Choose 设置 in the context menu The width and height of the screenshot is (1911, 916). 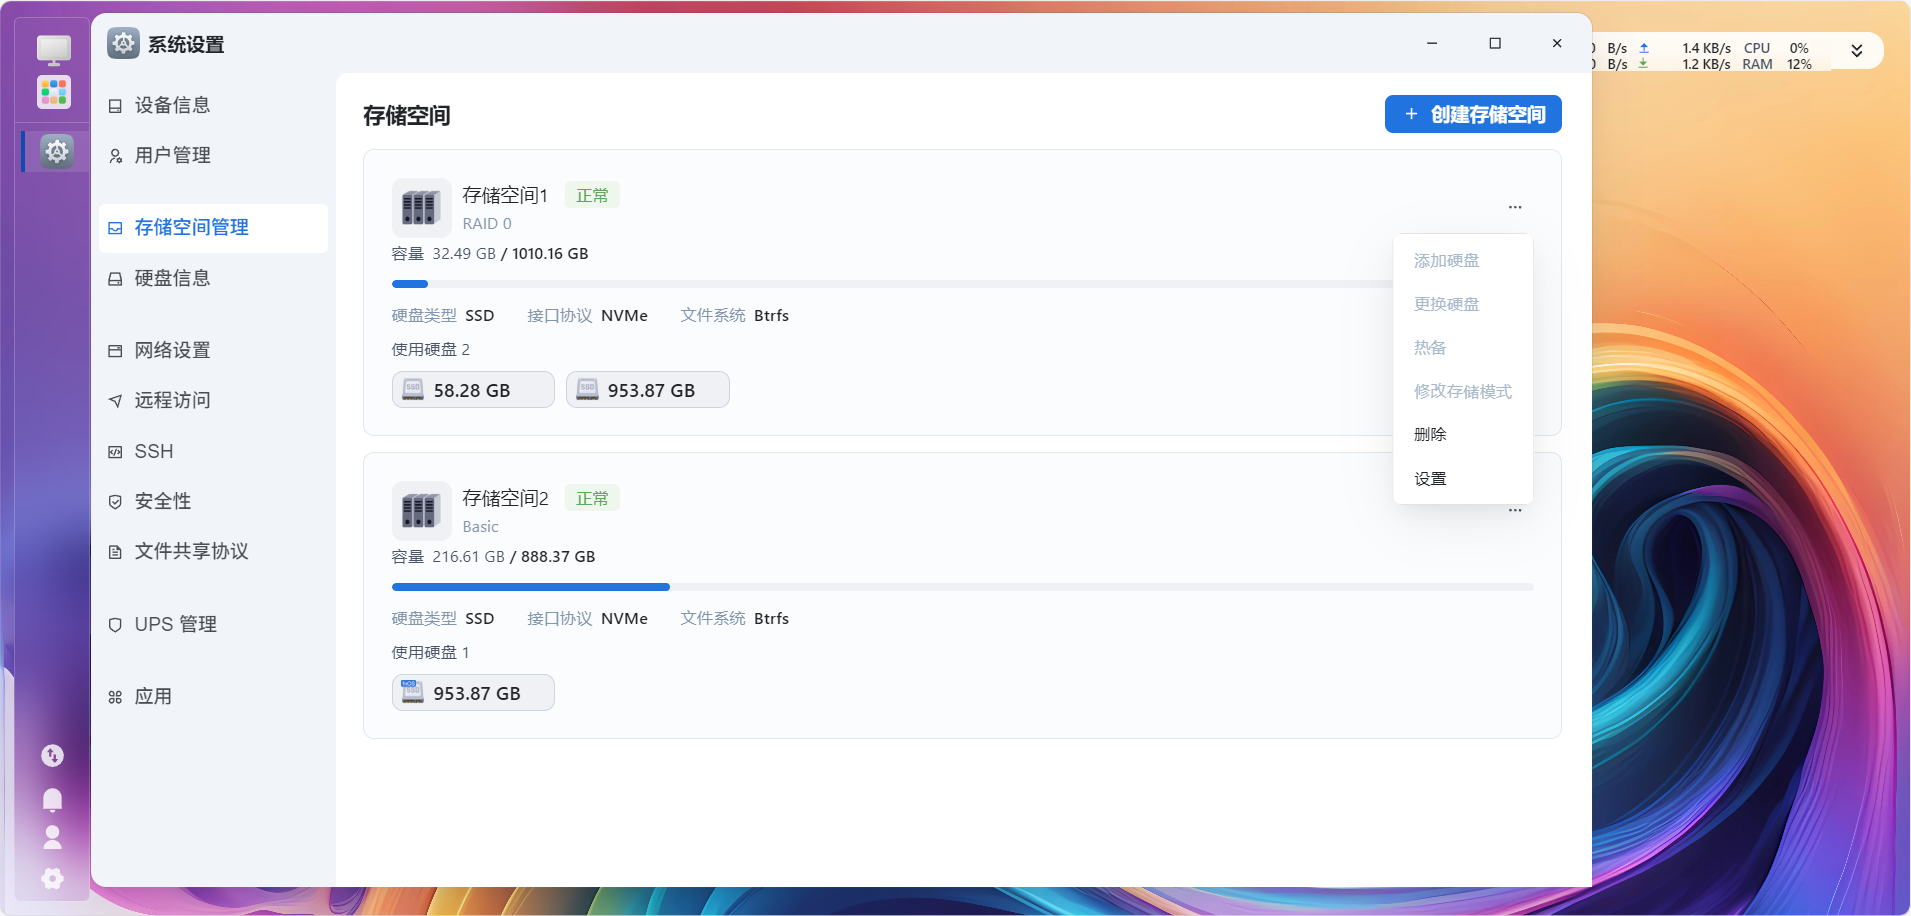pyautogui.click(x=1430, y=479)
